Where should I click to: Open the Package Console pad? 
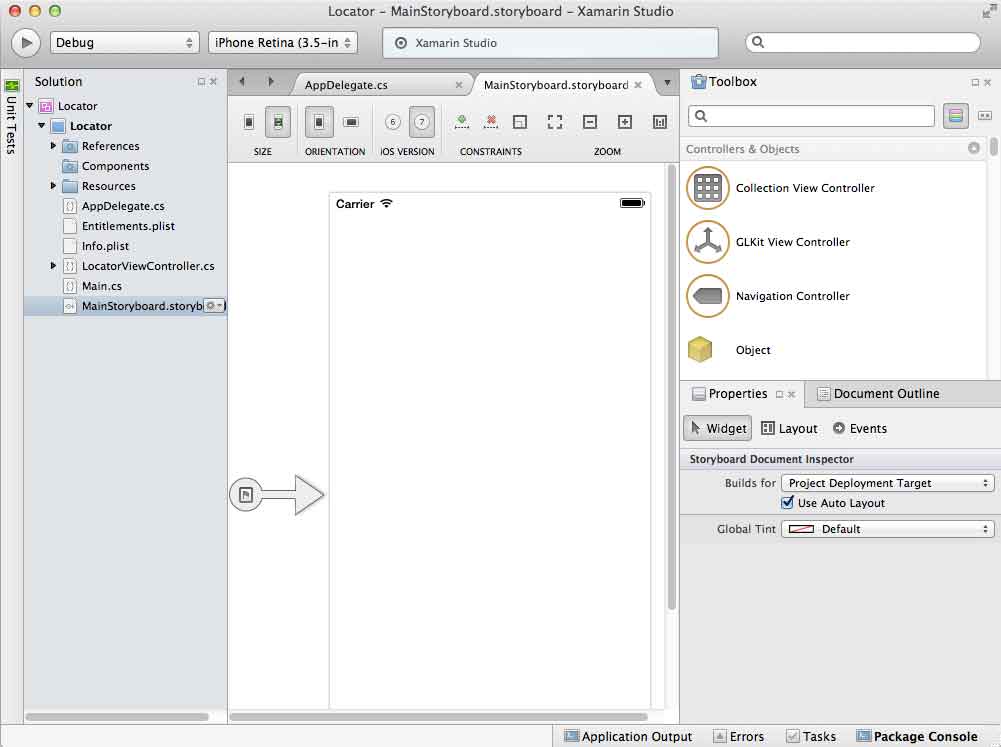pyautogui.click(x=917, y=736)
